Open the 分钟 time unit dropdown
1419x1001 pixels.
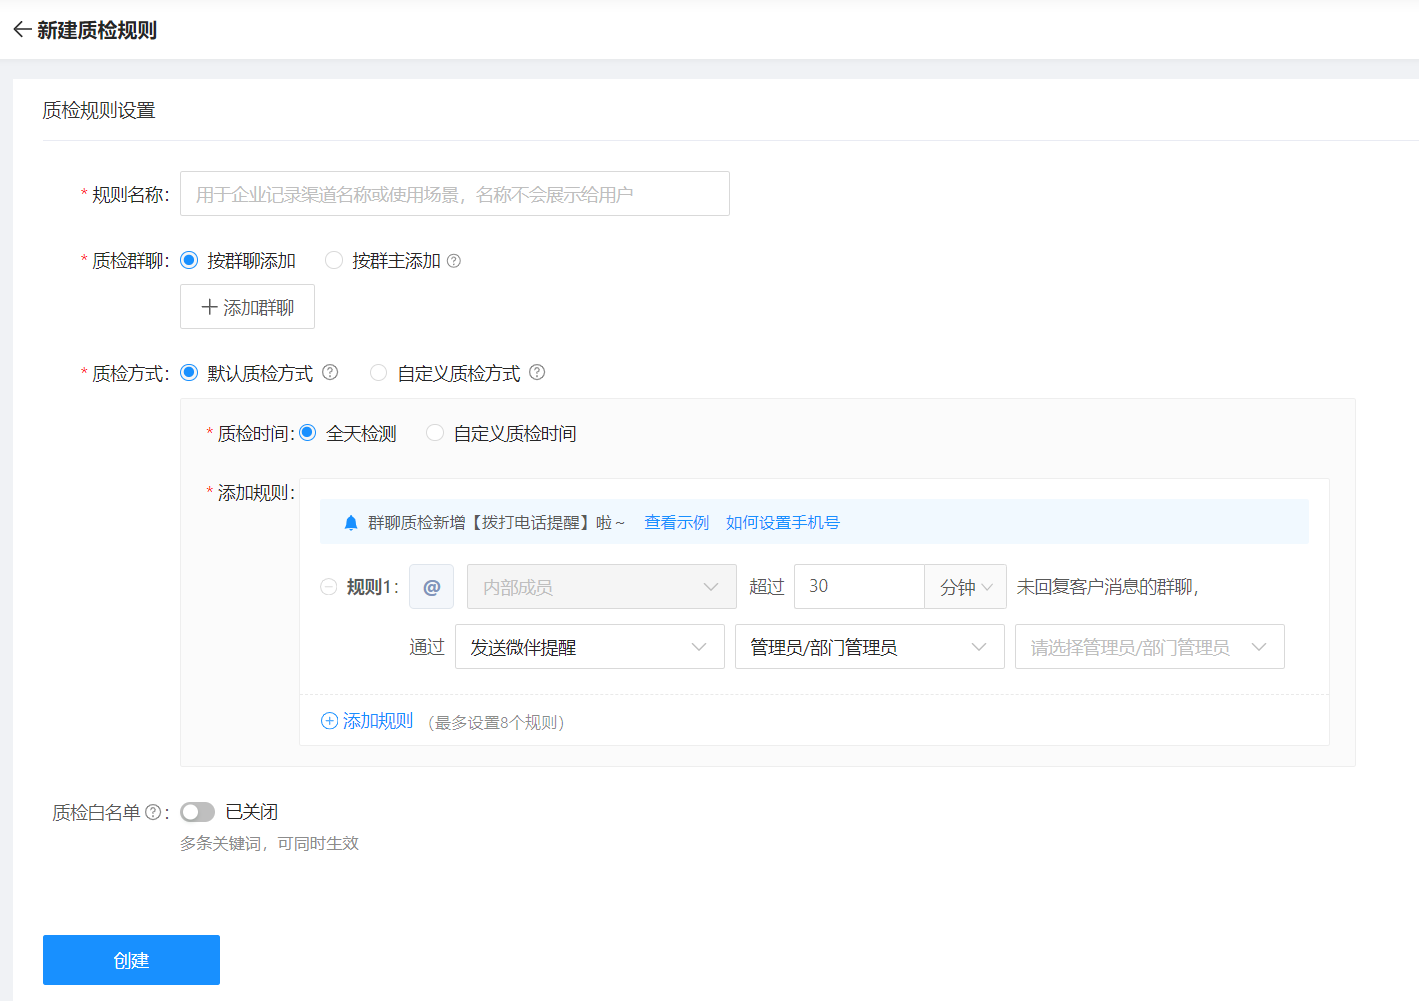[966, 587]
